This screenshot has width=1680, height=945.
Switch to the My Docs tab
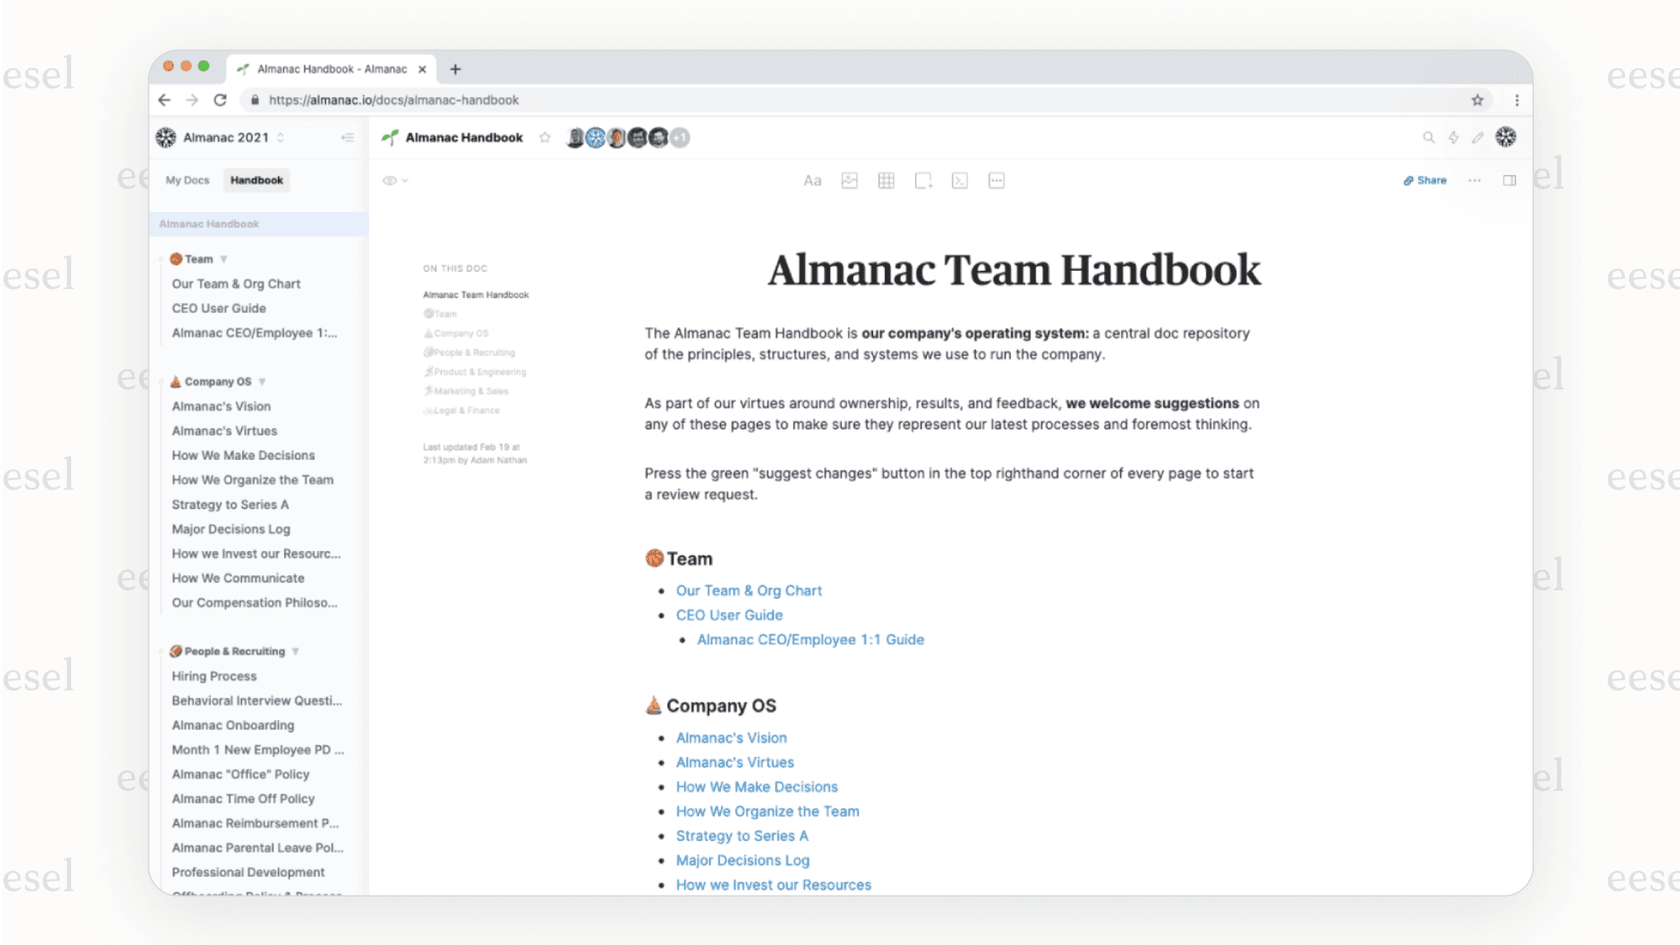coord(187,180)
